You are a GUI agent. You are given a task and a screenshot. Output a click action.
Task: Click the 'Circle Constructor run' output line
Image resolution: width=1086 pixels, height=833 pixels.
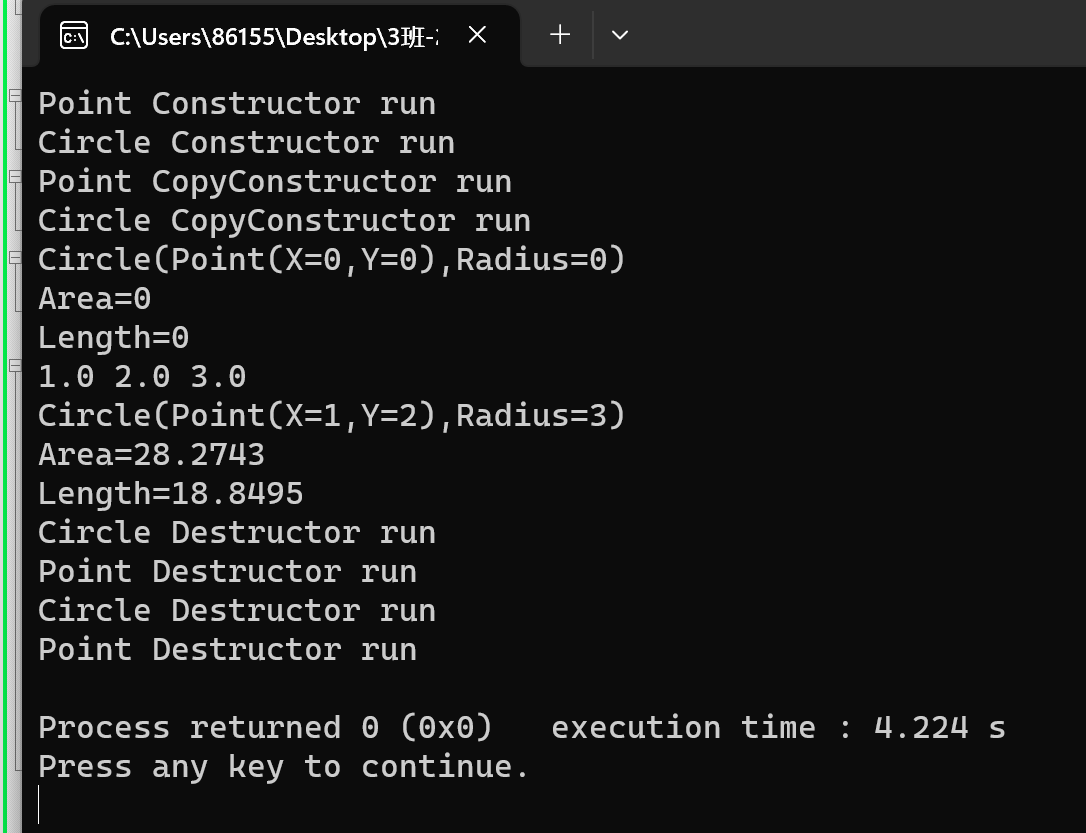[246, 143]
